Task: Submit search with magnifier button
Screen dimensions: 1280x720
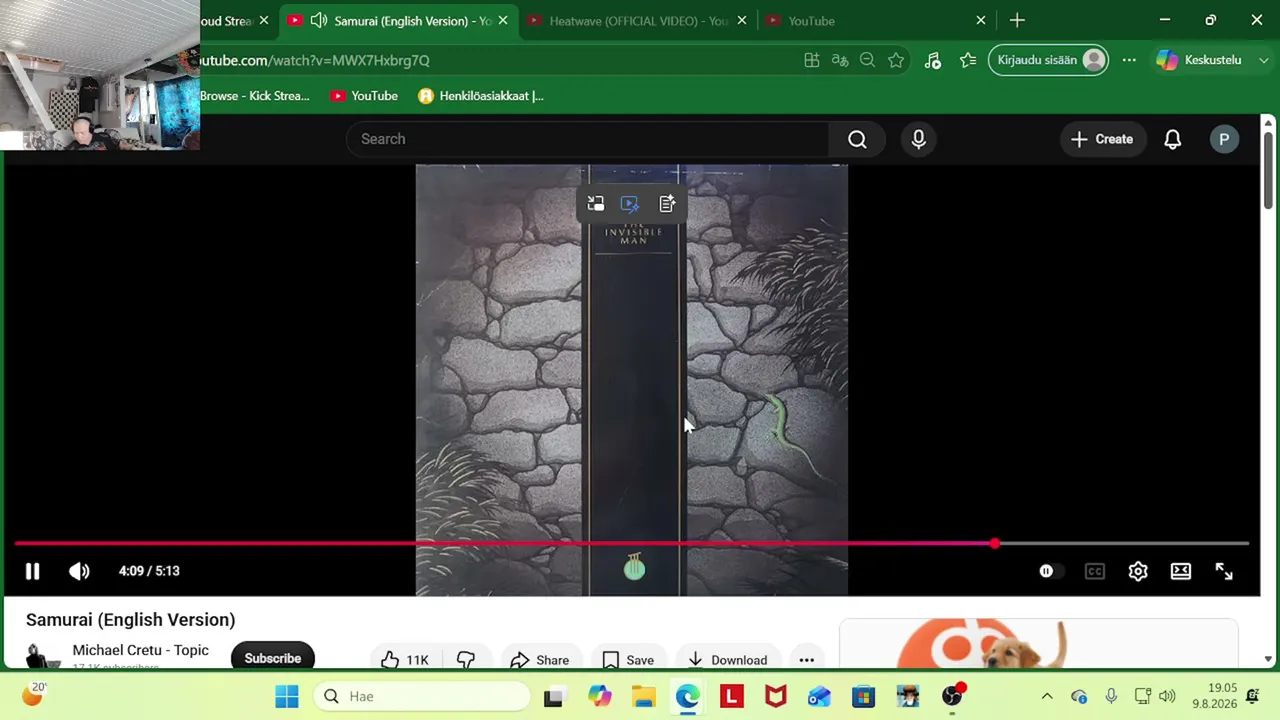Action: pyautogui.click(x=857, y=139)
